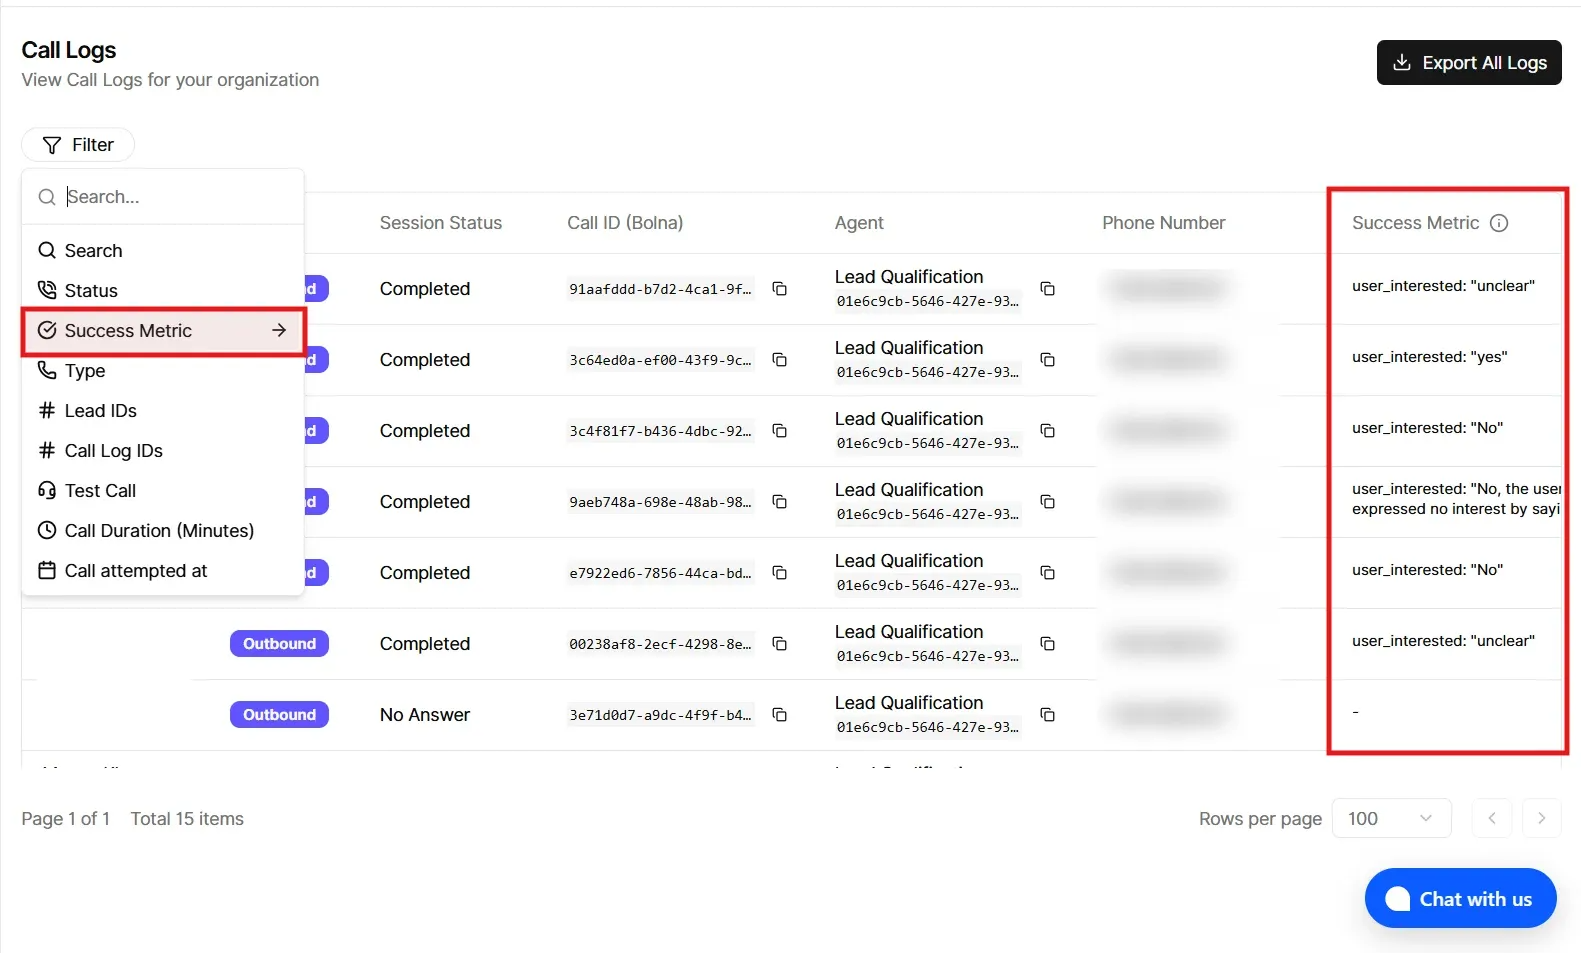Copy call ID starting with 91aafddd
Image resolution: width=1581 pixels, height=953 pixels.
point(779,289)
